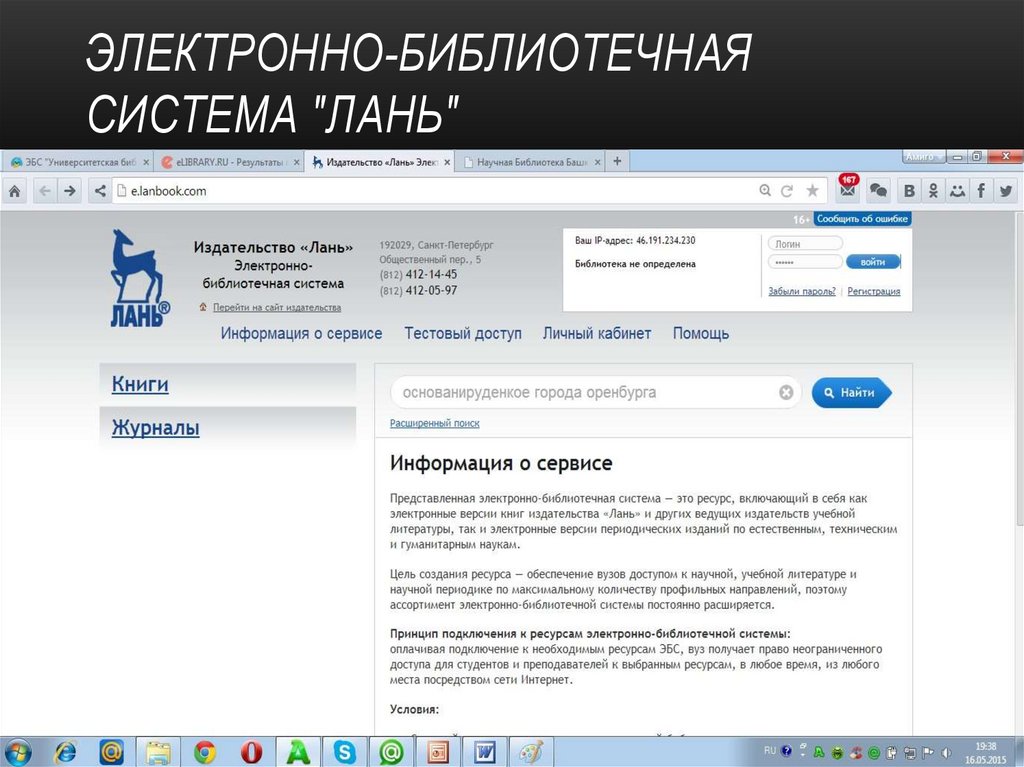Image resolution: width=1024 pixels, height=767 pixels.
Task: Focus the Логин input field
Action: point(805,244)
